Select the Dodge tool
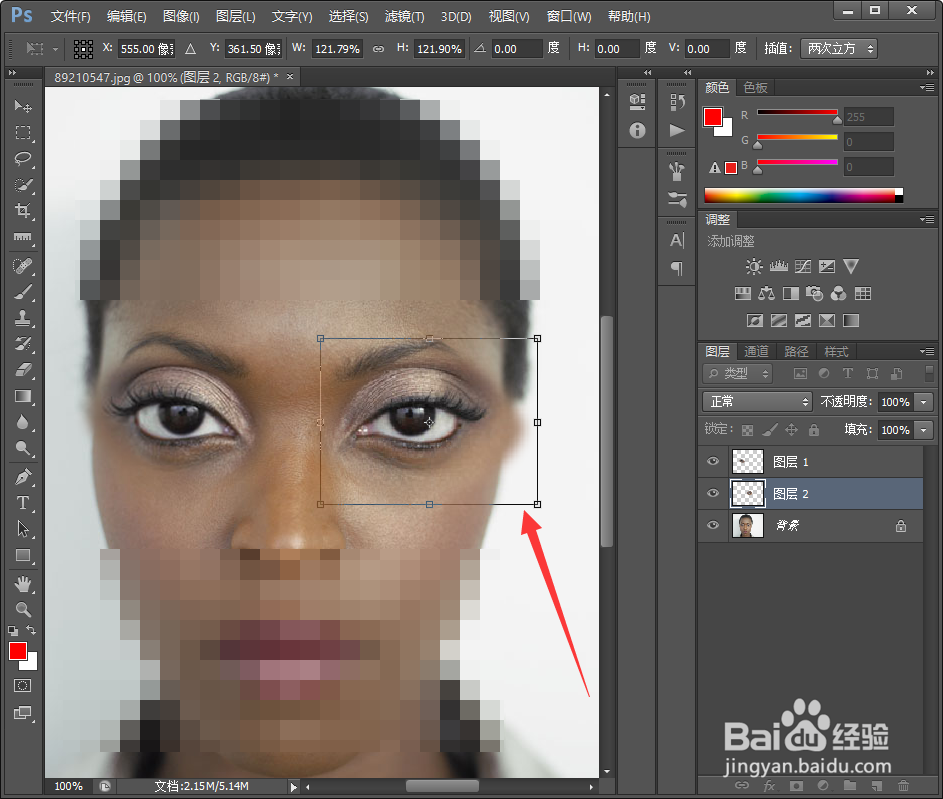The image size is (943, 799). pos(23,448)
